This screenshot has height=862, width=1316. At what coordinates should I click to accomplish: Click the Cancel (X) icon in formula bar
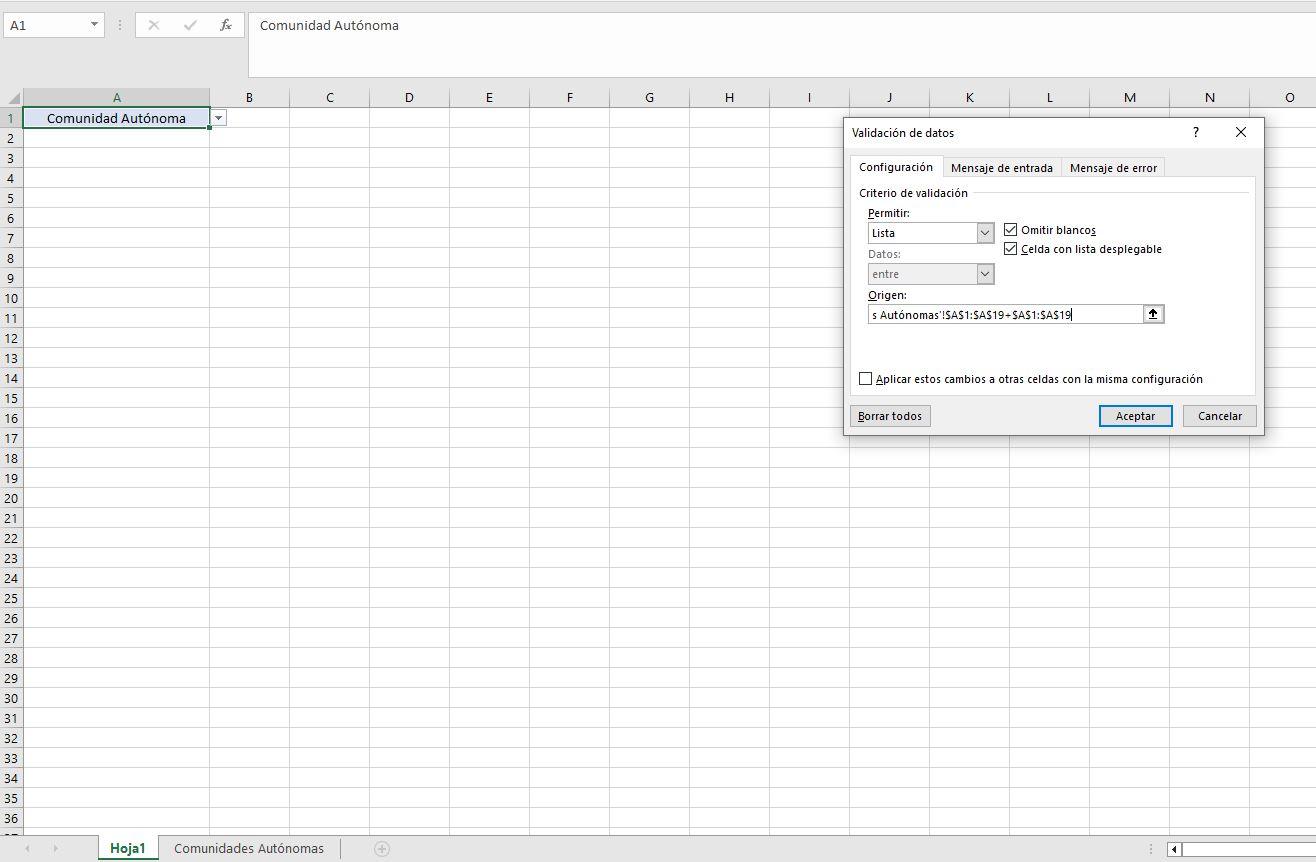tap(152, 25)
